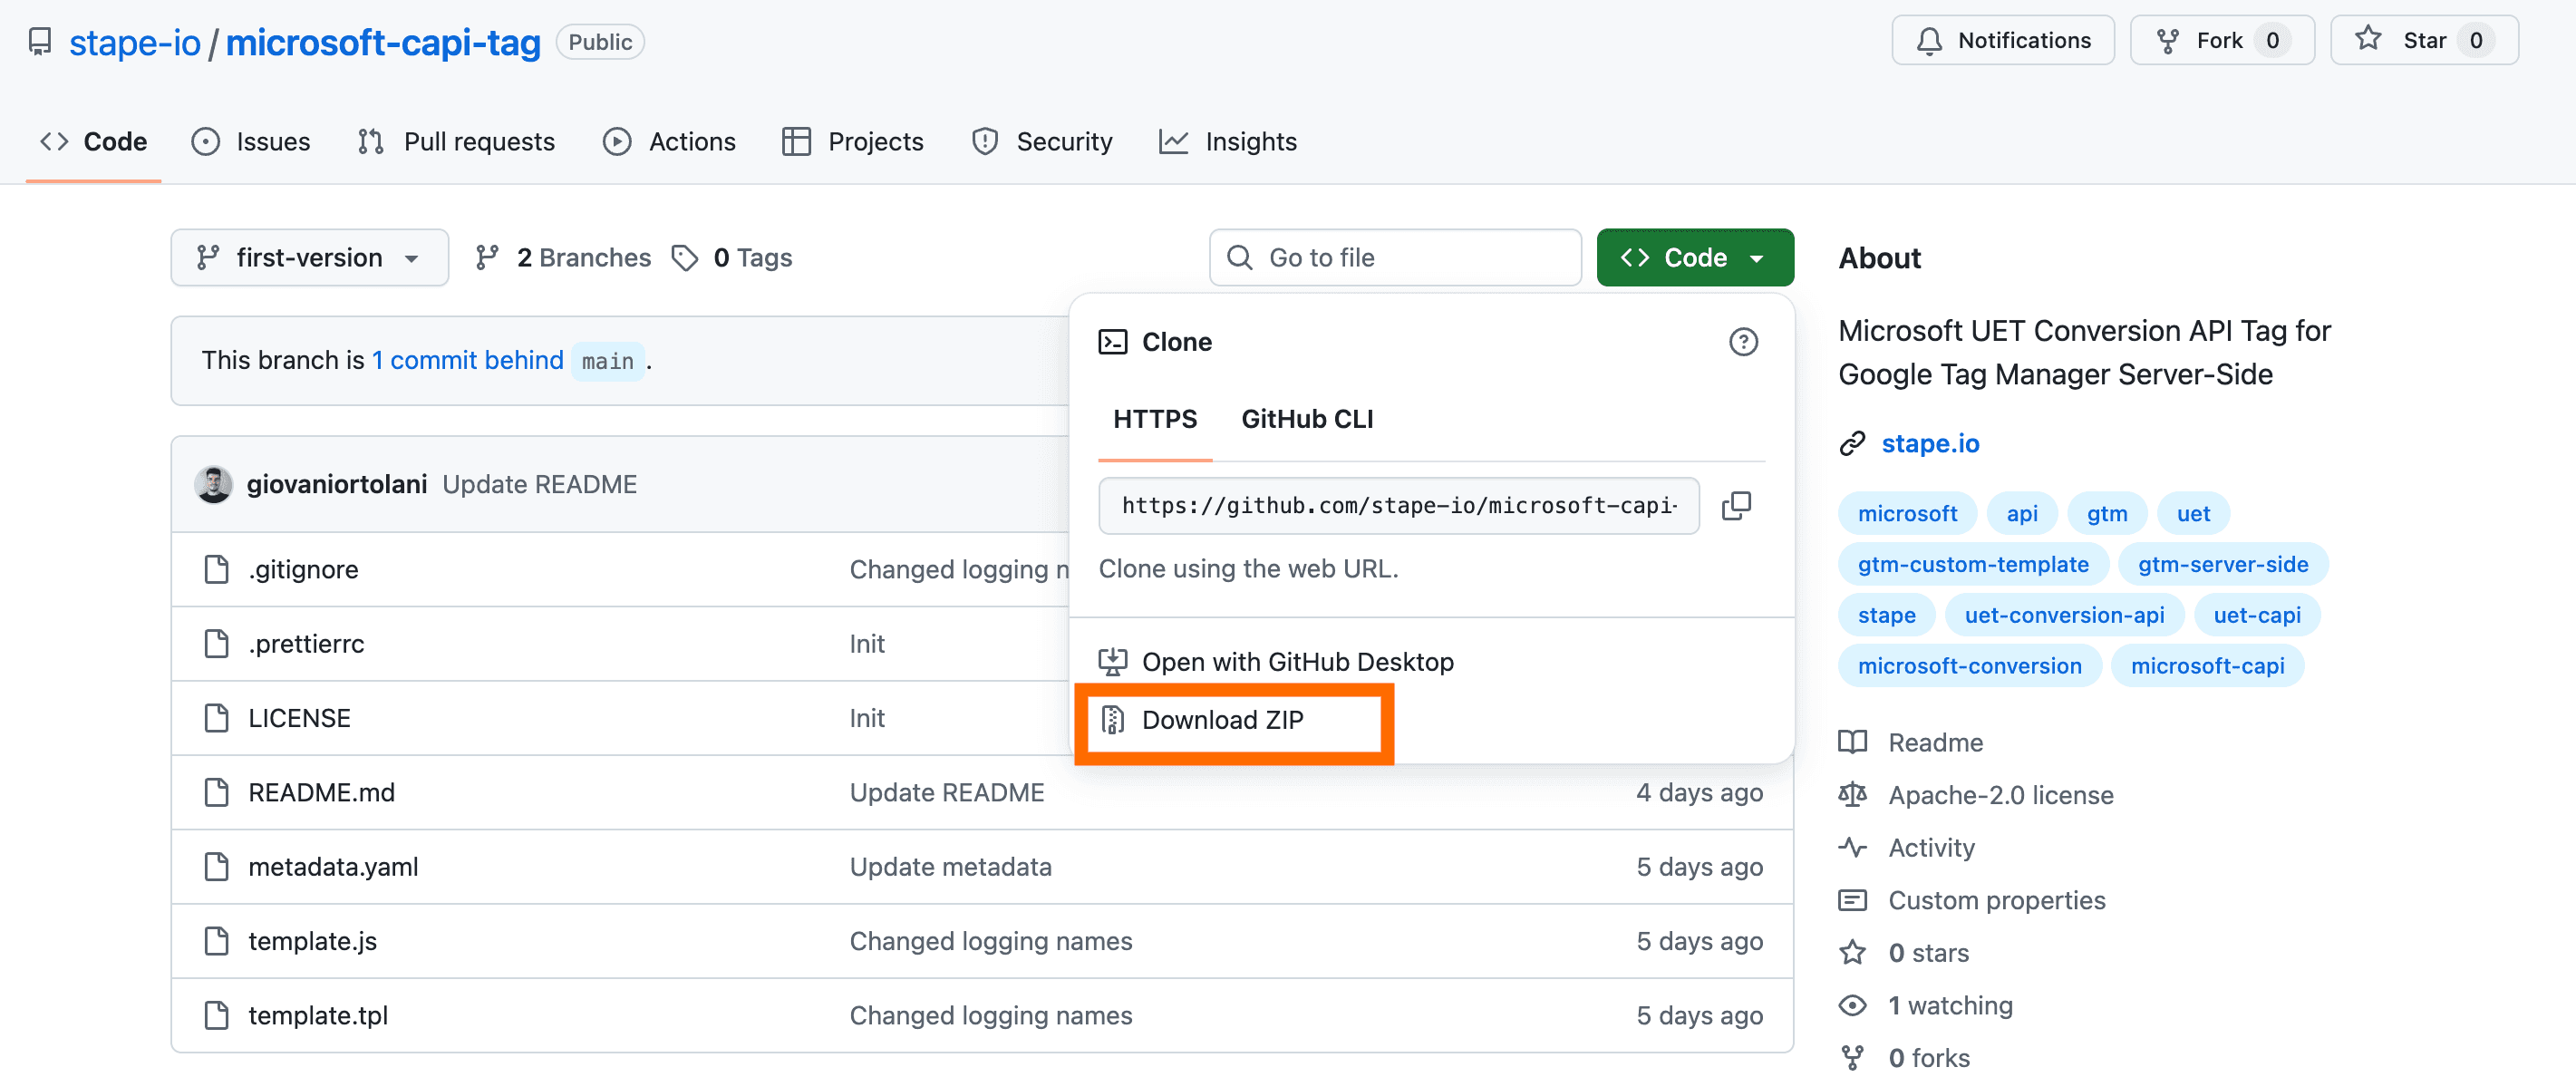Open the template.tpl file
2576x1077 pixels.
click(x=318, y=1015)
